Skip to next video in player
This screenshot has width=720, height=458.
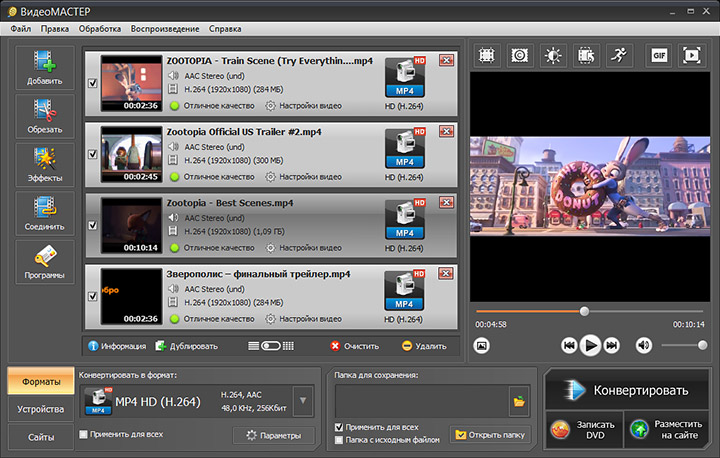612,345
